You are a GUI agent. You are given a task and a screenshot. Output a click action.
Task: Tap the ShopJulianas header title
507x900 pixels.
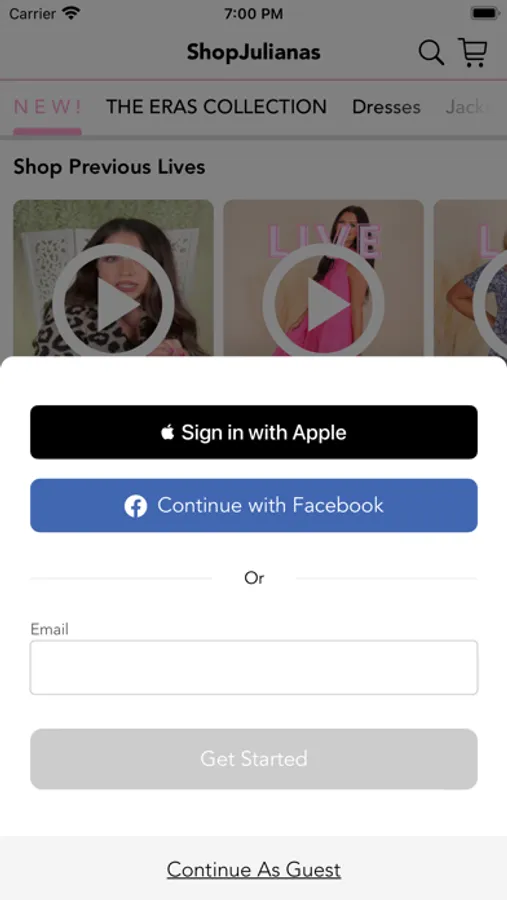pyautogui.click(x=253, y=53)
